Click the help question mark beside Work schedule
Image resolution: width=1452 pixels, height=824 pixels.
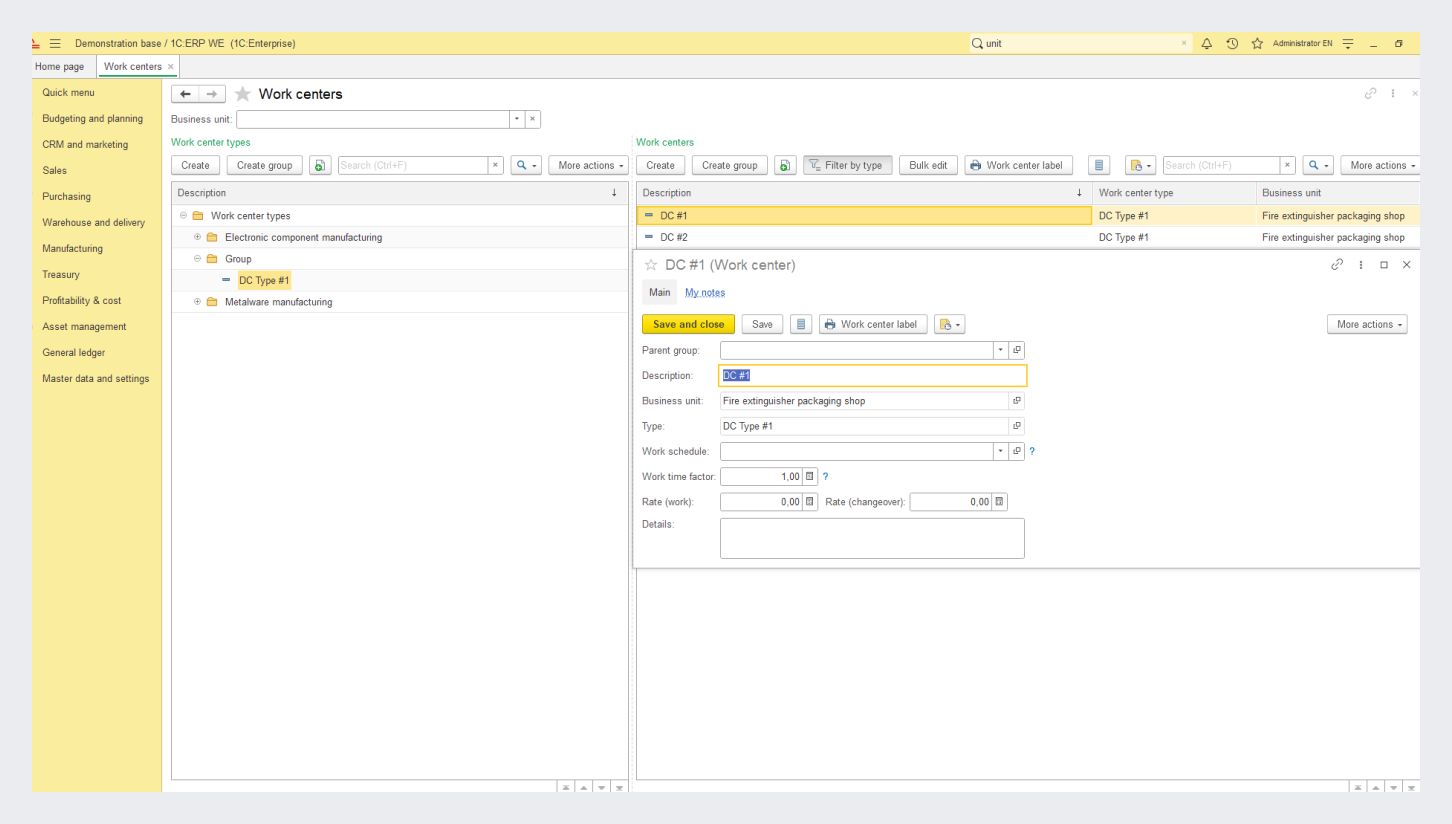tap(1031, 451)
